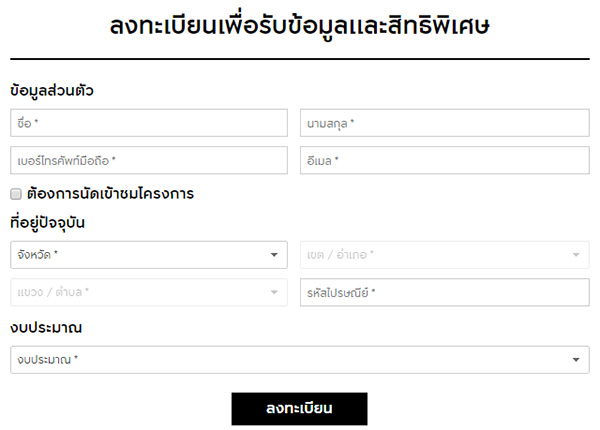Open the เขต / อำเภอ district dropdown
Viewport: 600px width, 430px height.
click(435, 255)
